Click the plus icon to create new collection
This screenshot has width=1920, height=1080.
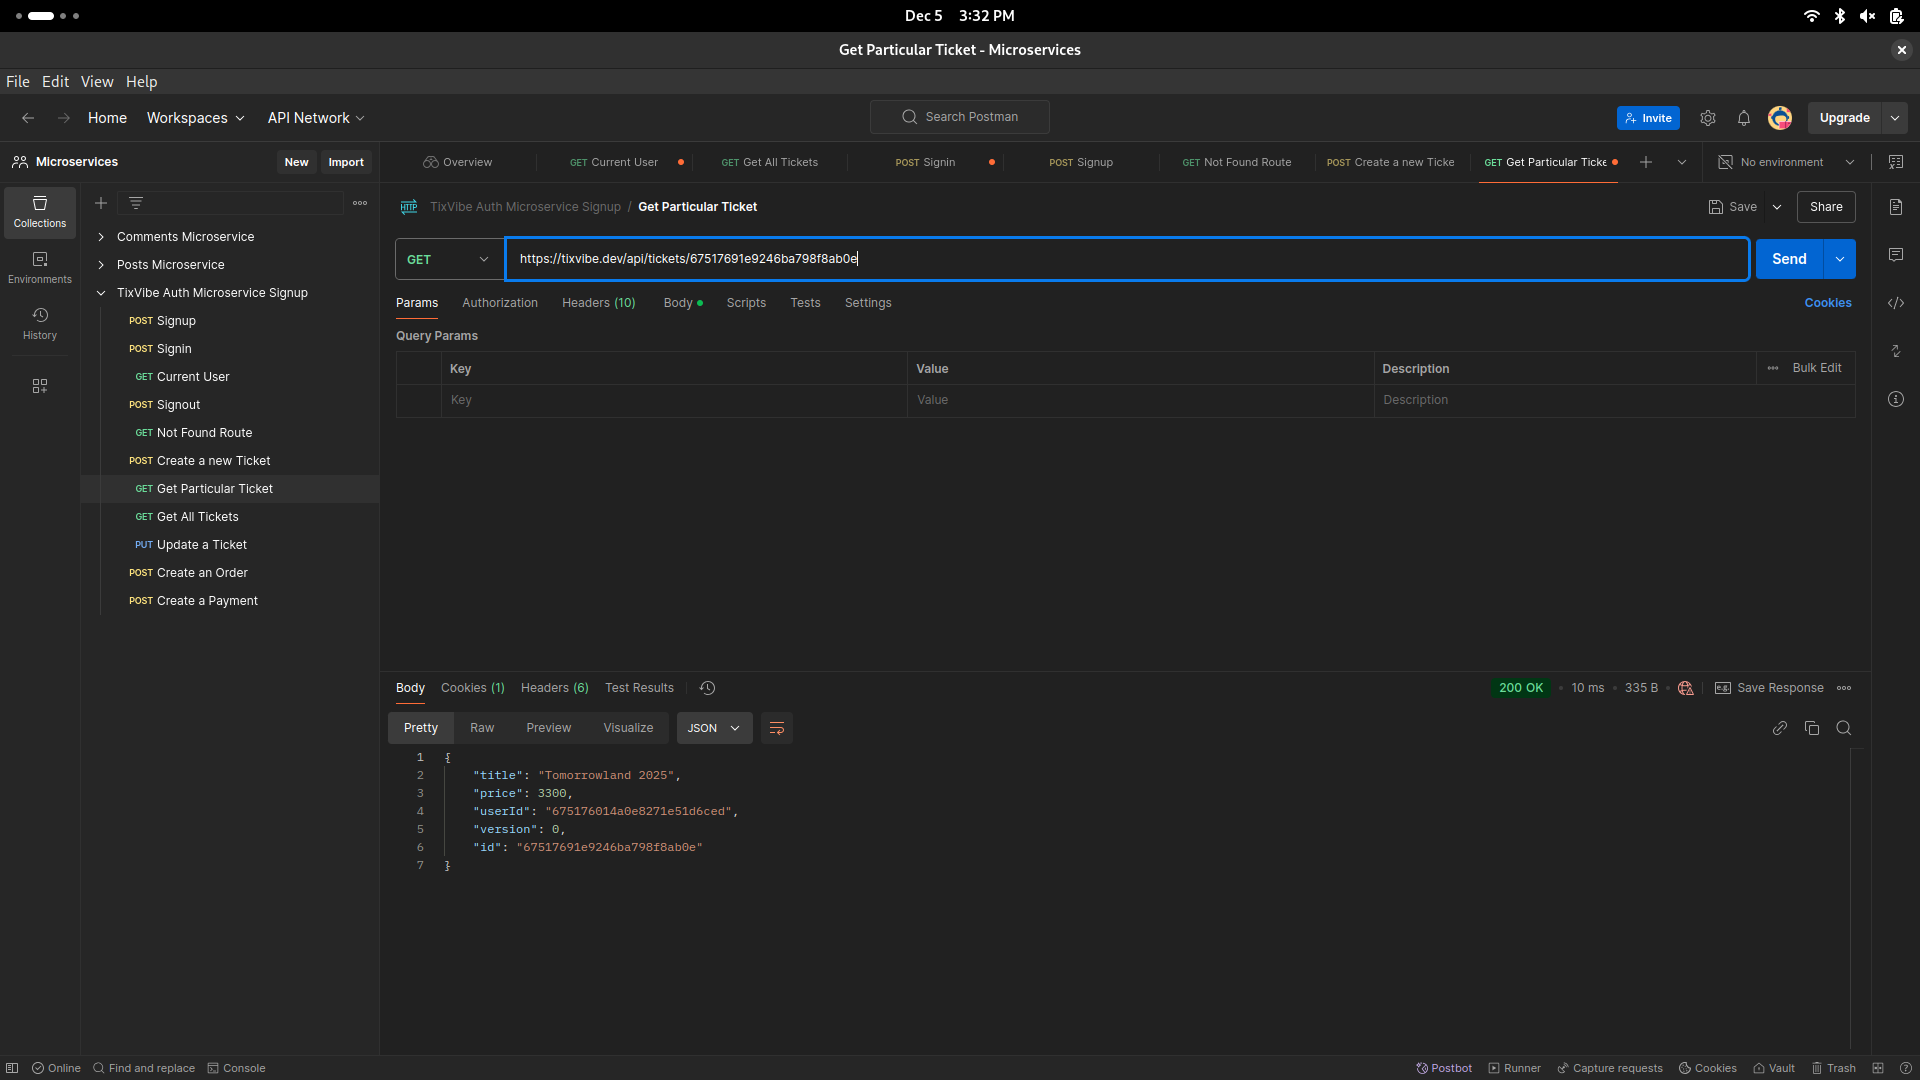101,203
